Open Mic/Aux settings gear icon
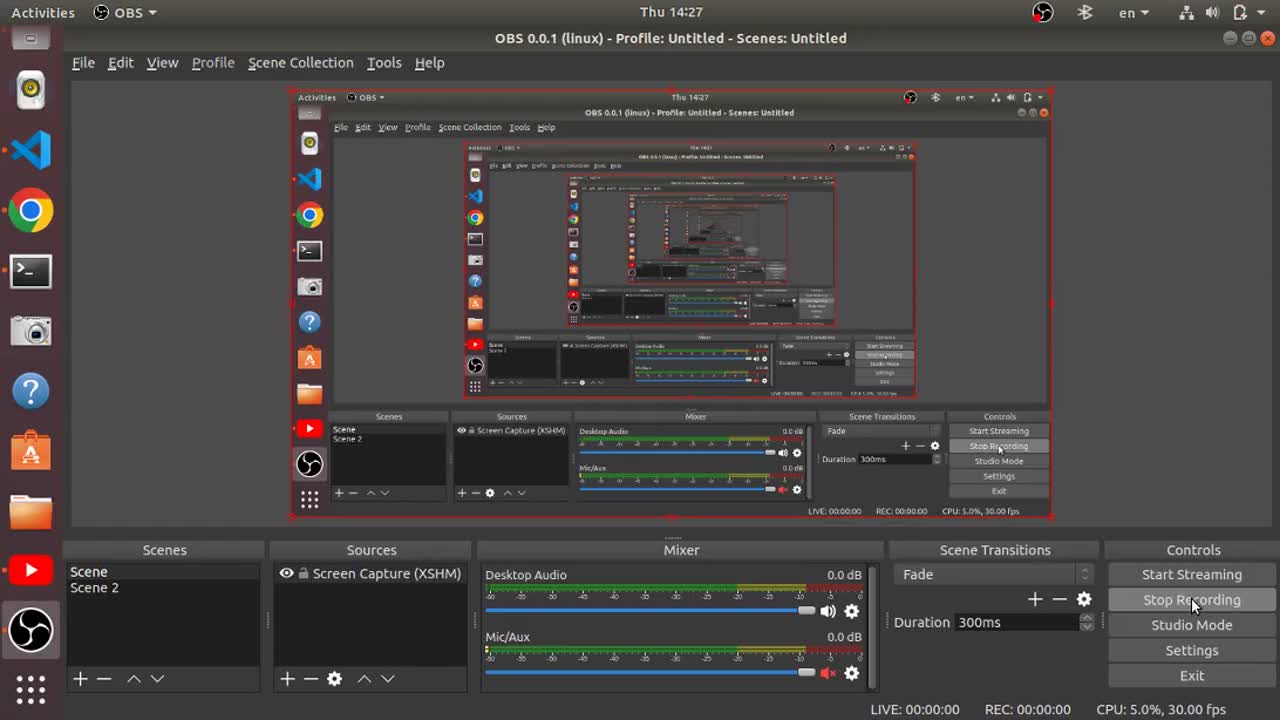 click(851, 673)
